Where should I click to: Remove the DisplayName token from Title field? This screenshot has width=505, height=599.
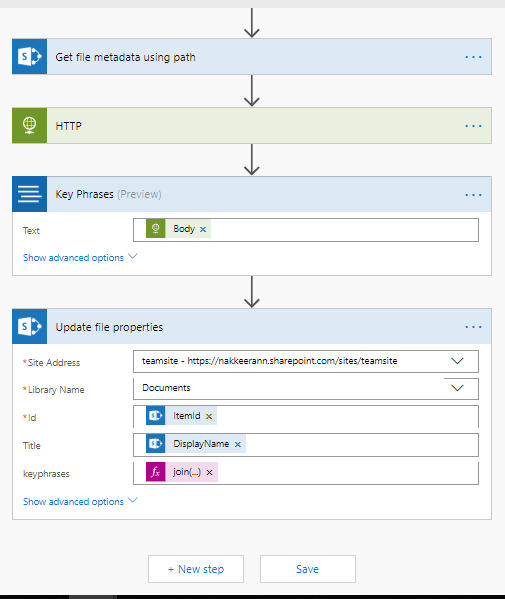point(238,444)
